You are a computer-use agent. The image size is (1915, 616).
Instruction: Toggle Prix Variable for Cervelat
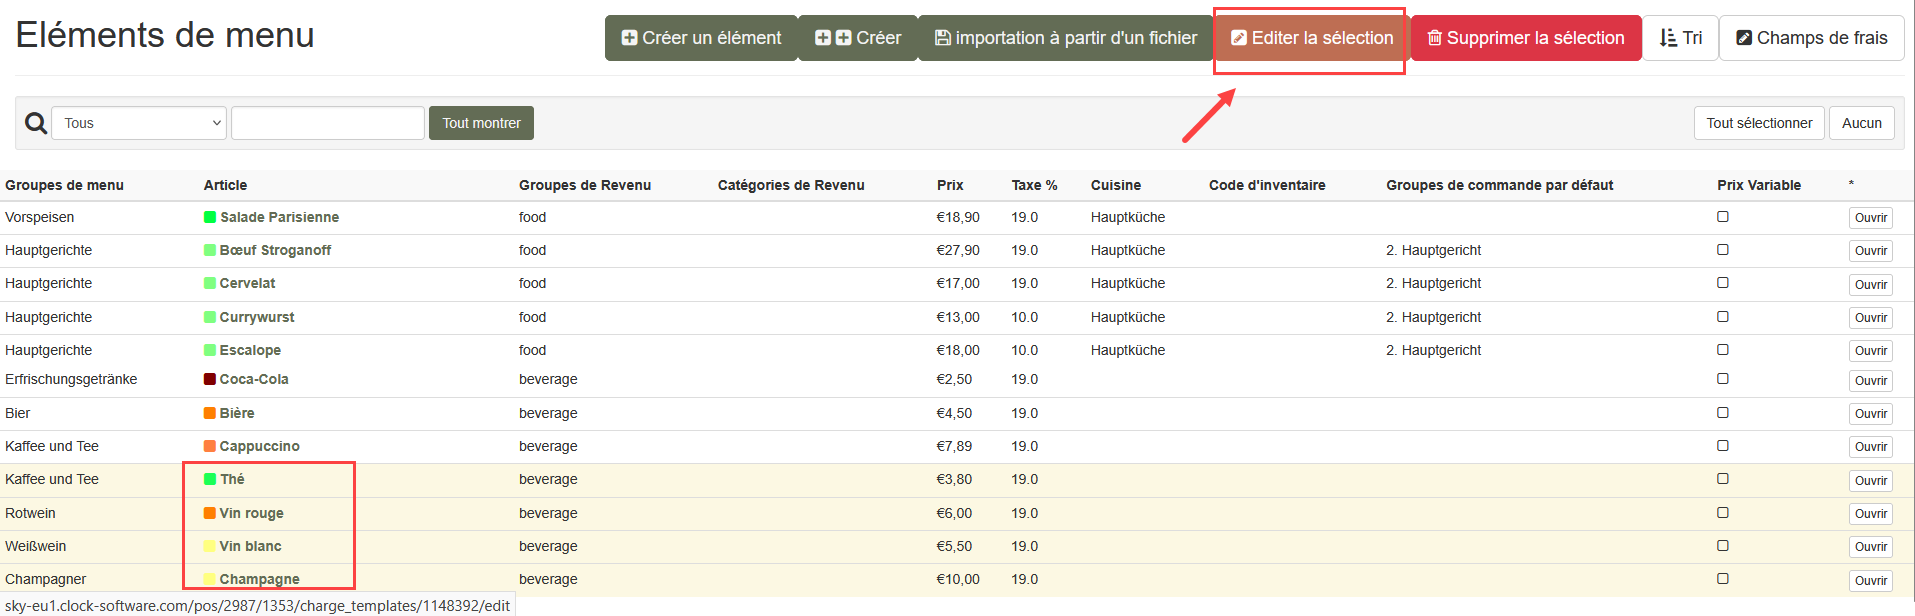tap(1723, 282)
